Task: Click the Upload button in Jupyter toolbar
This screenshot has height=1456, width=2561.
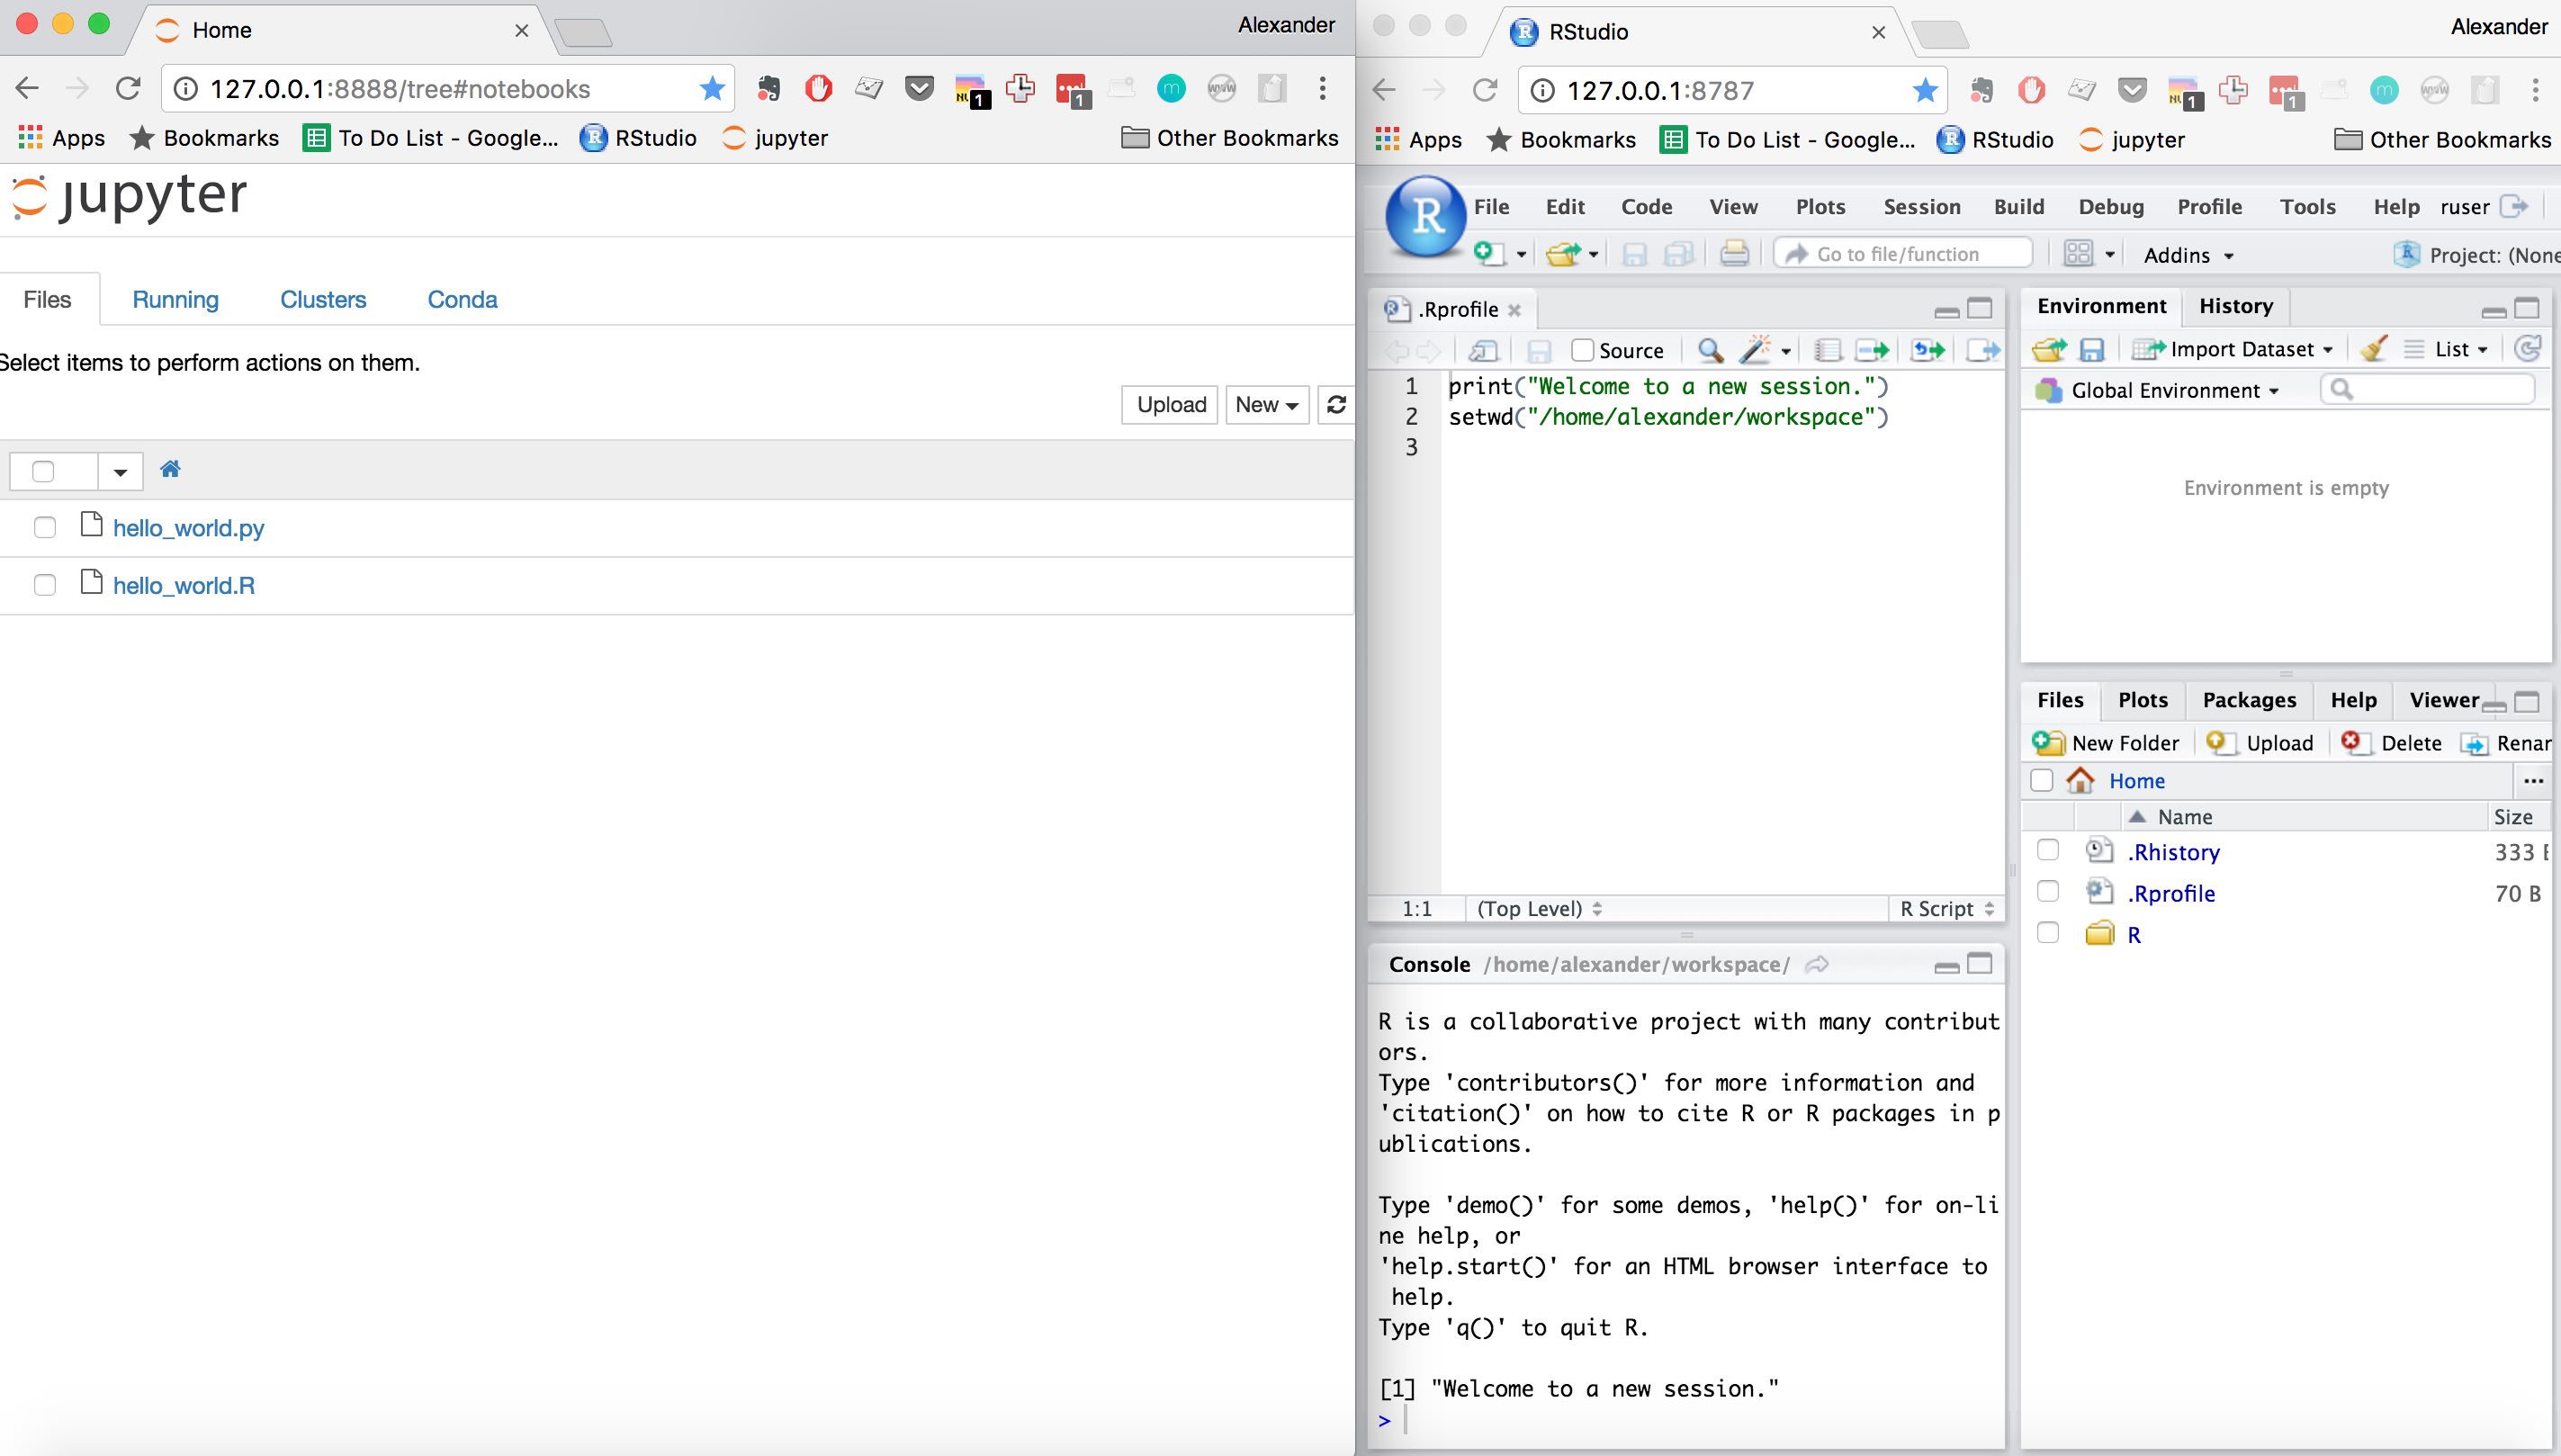Action: click(x=1170, y=404)
